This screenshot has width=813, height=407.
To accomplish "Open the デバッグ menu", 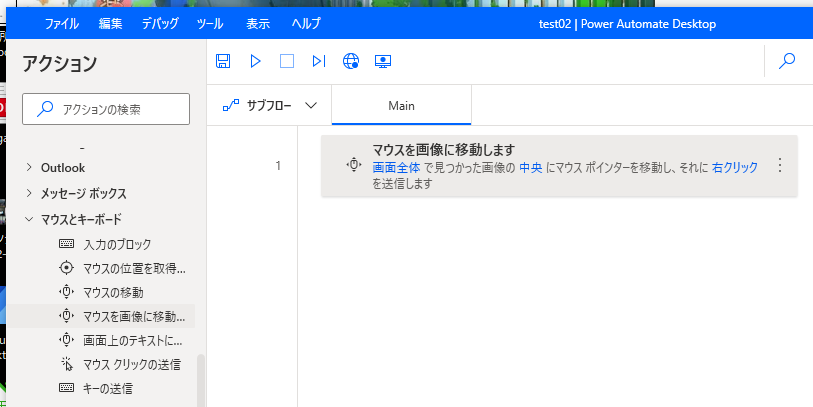I will (x=160, y=24).
